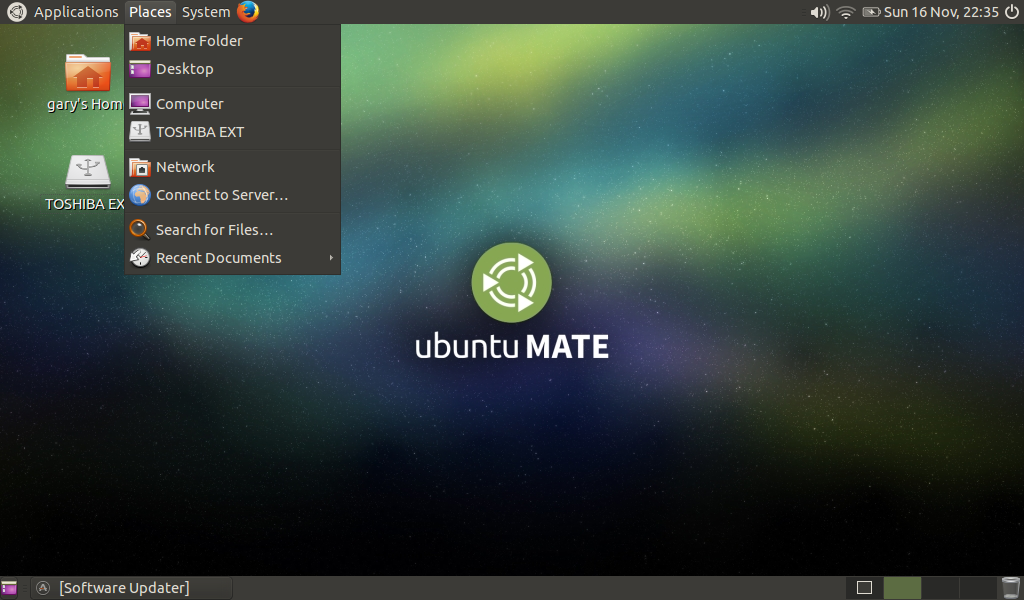1024x600 pixels.
Task: Switch to the fourth workspace
Action: (x=978, y=588)
